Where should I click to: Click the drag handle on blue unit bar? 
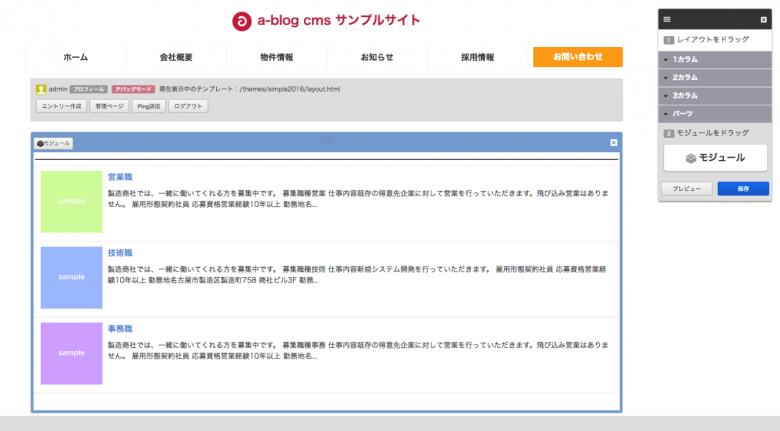326,141
